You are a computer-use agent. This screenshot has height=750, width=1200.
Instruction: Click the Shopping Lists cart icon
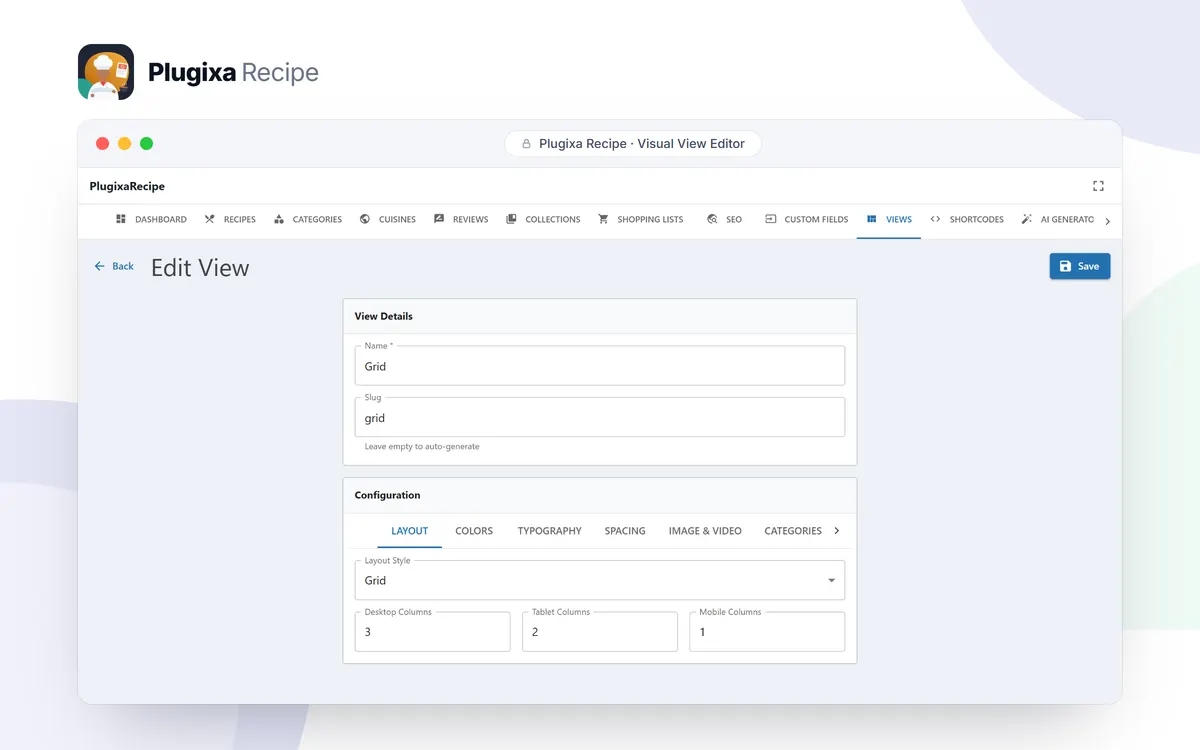pos(603,219)
